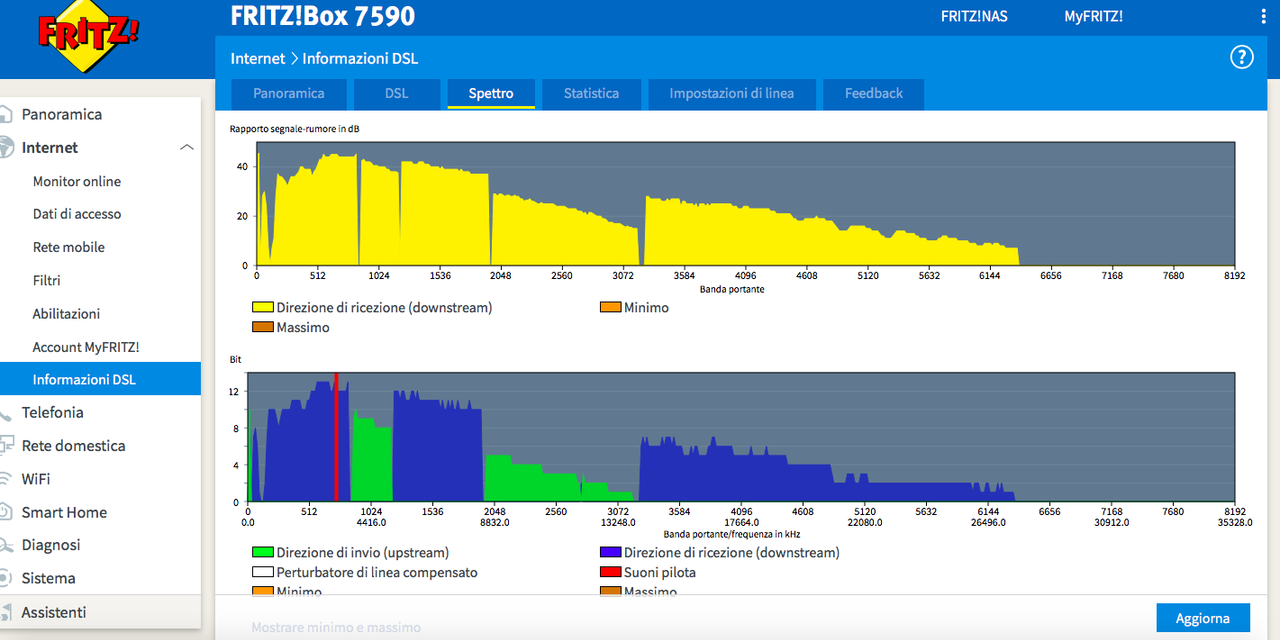The width and height of the screenshot is (1280, 640).
Task: Click the Diagnosi magnifier icon
Action: click(x=7, y=545)
